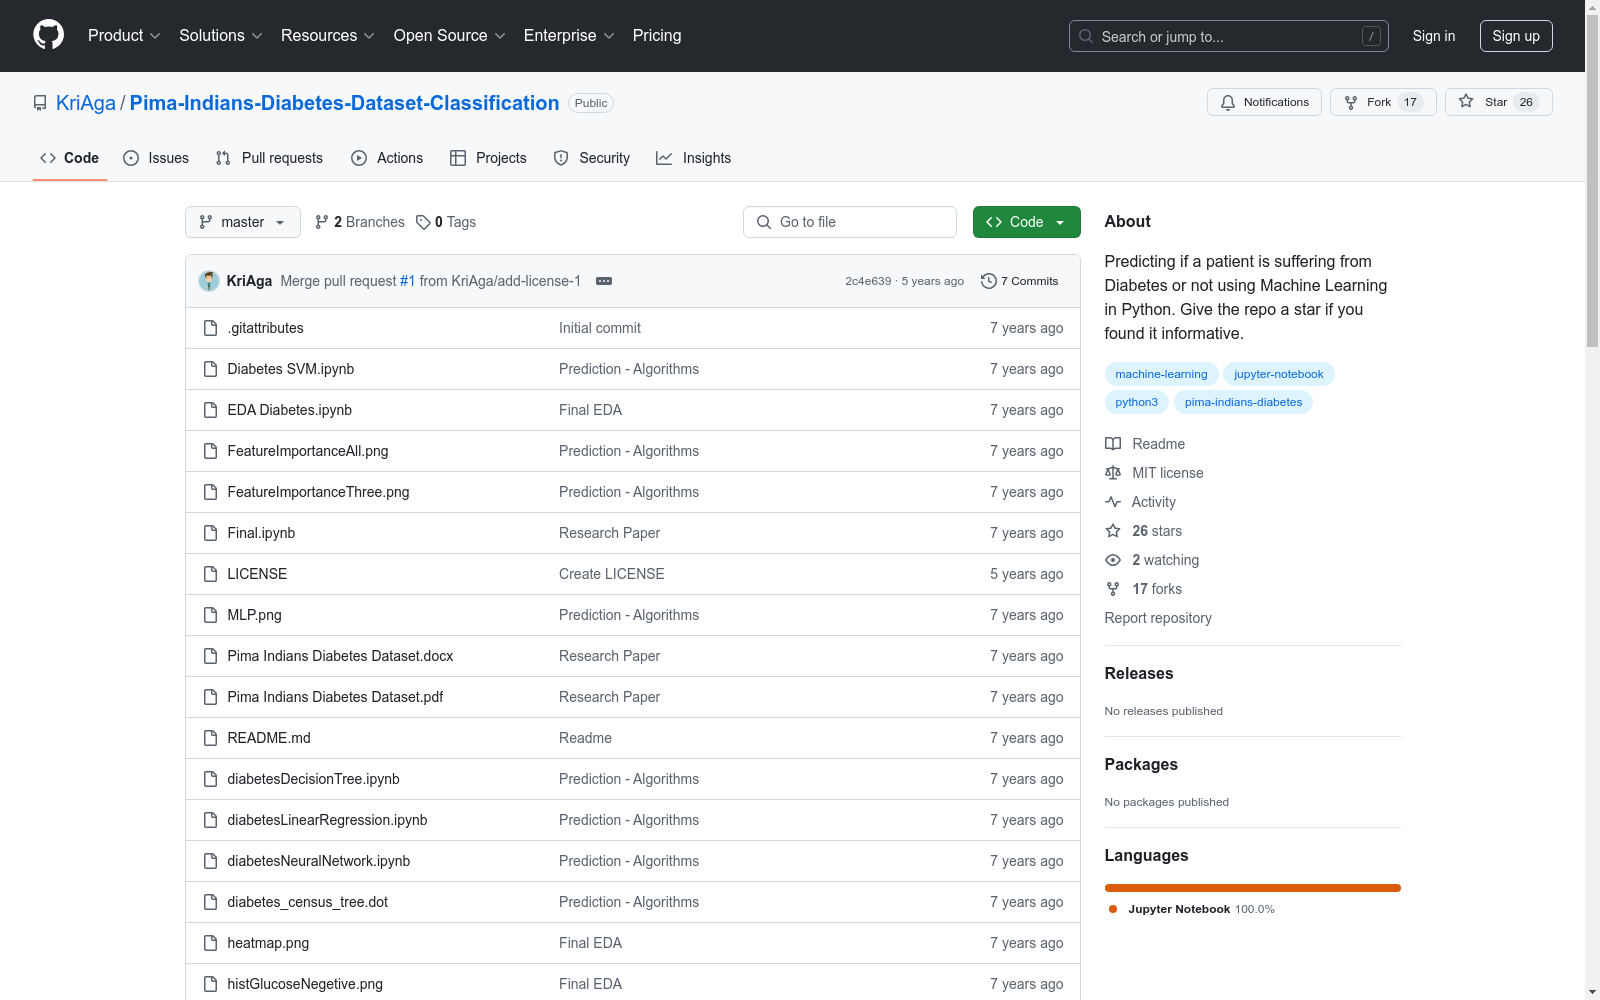Open the green Code dropdown
Image resolution: width=1600 pixels, height=1000 pixels.
(x=1026, y=222)
